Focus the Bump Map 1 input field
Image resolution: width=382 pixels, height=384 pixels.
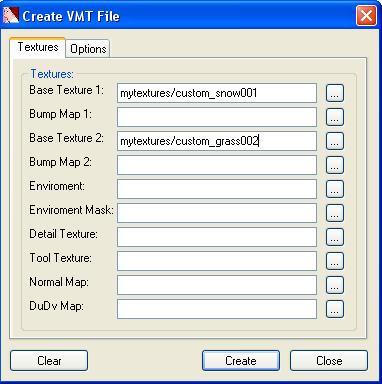click(x=217, y=117)
